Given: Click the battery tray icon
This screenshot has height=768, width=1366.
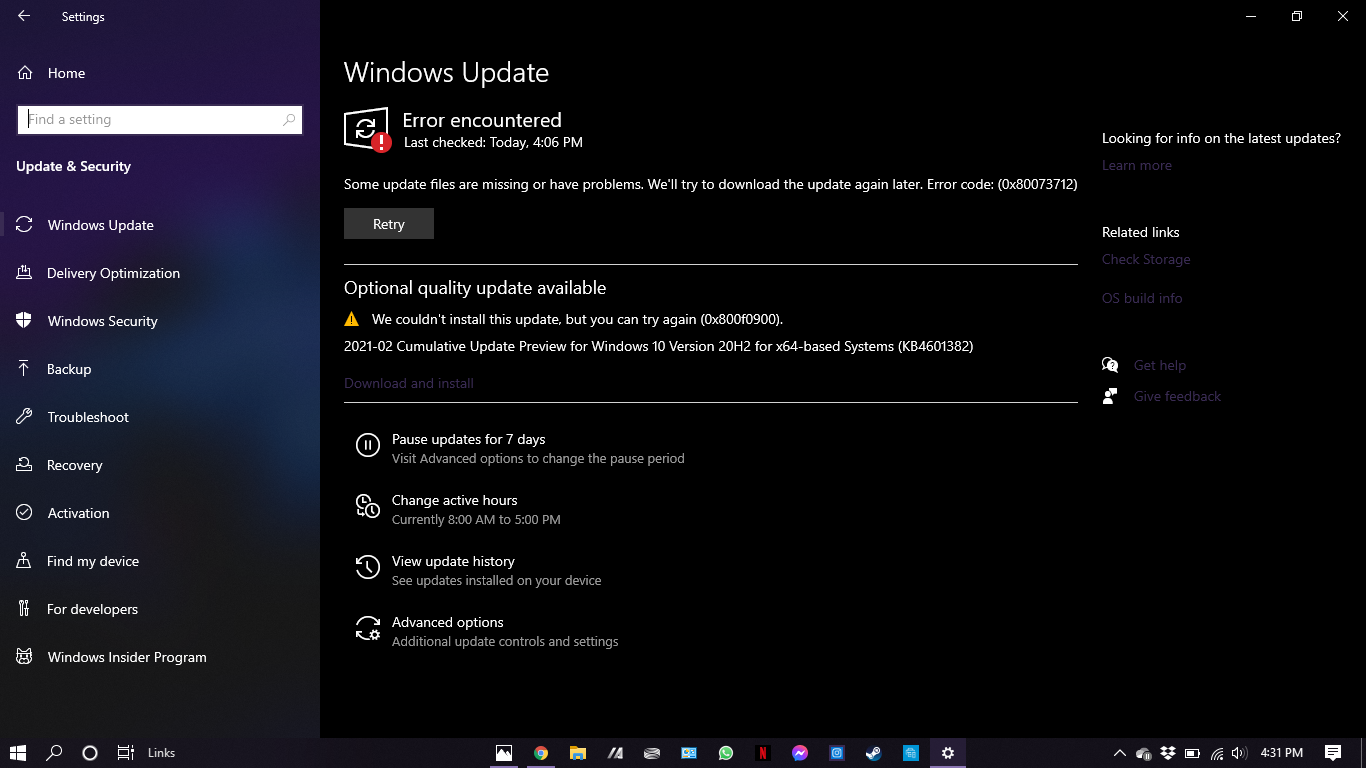Looking at the screenshot, I should (x=1192, y=753).
